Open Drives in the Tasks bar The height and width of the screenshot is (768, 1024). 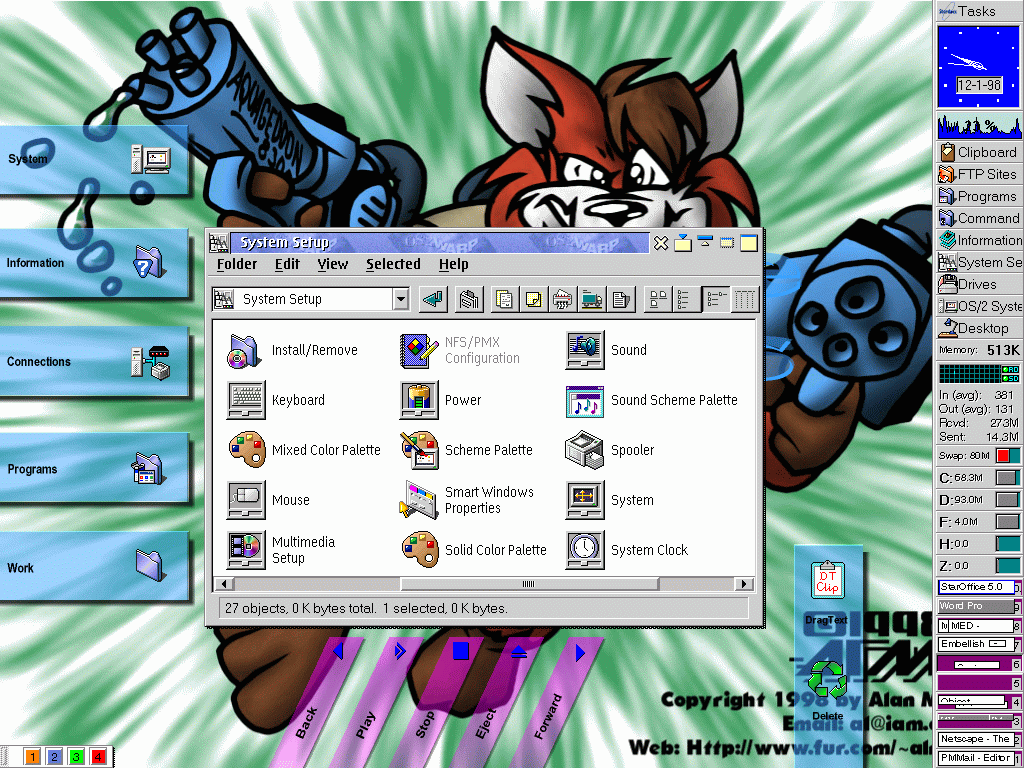point(979,284)
